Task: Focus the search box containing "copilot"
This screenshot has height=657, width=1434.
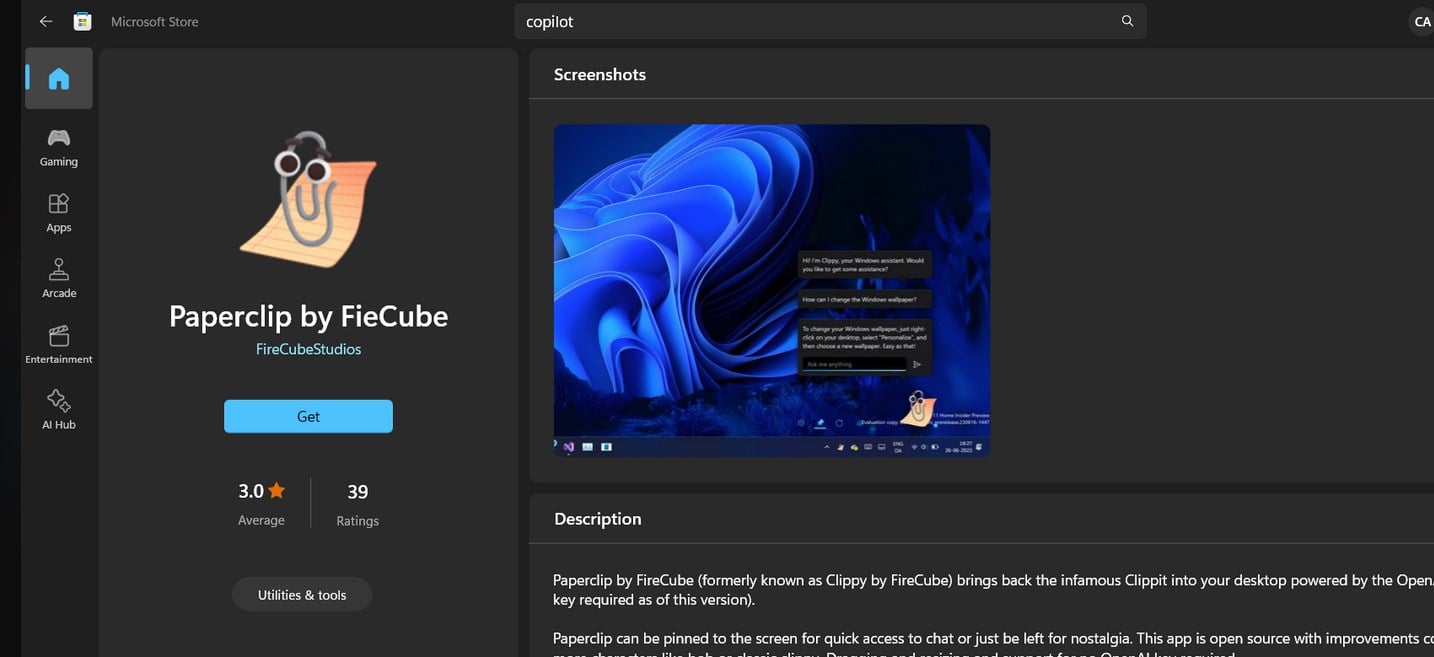Action: [x=830, y=21]
